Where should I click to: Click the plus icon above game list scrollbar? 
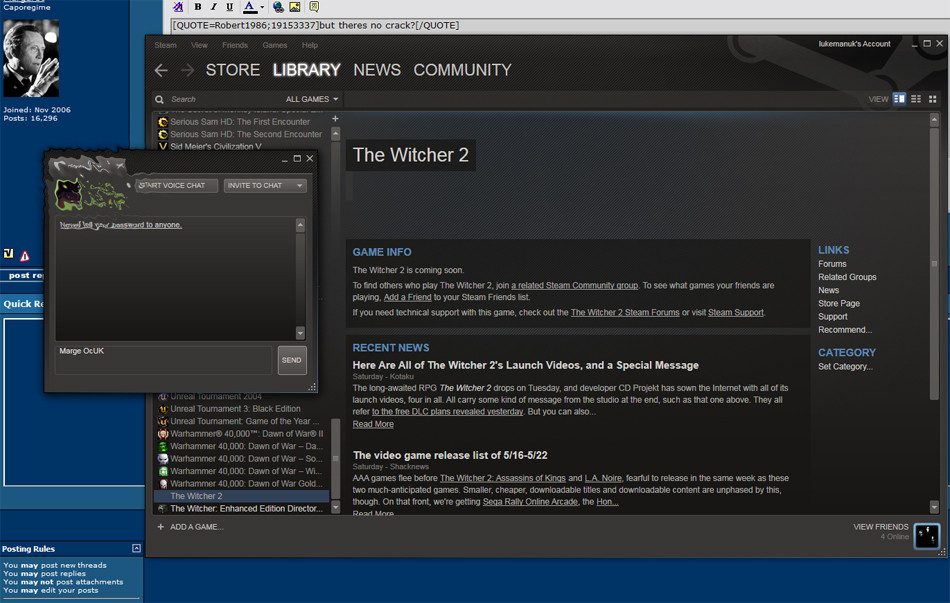[335, 119]
